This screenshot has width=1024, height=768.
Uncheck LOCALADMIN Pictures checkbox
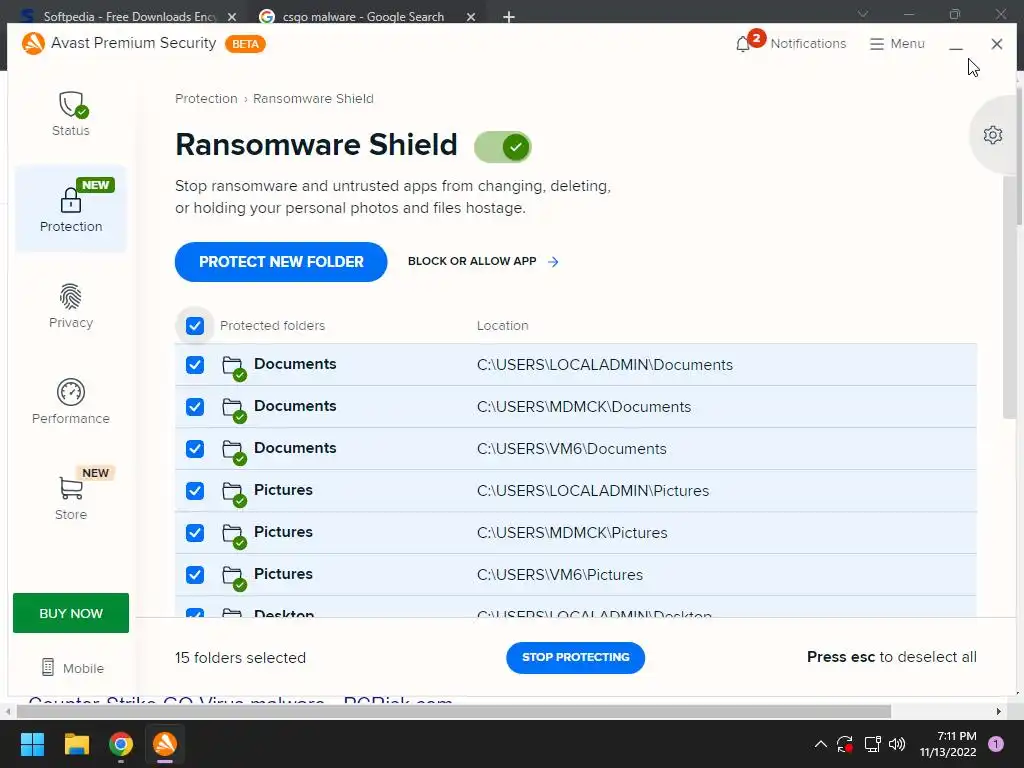[x=195, y=490]
